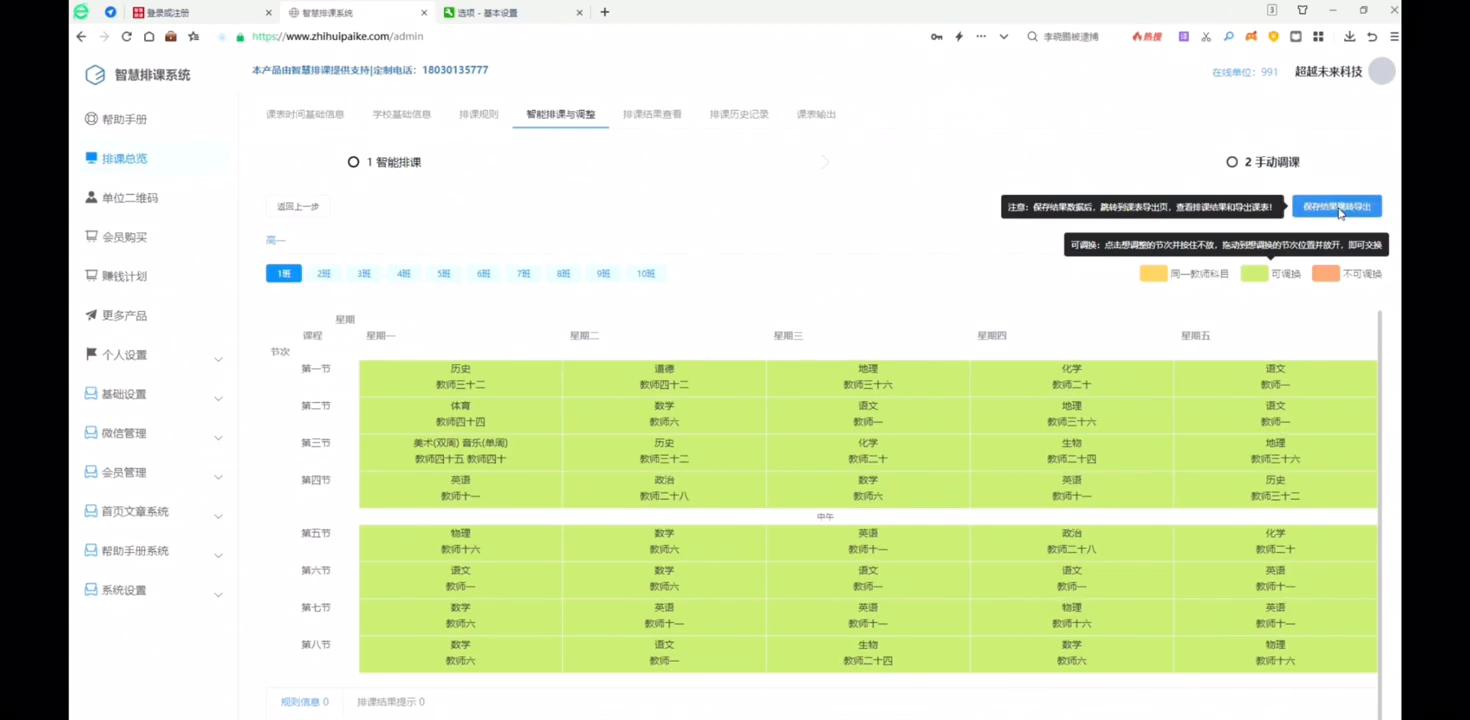Click the 保存结果并跳转导出 button
The height and width of the screenshot is (720, 1470).
pos(1337,206)
